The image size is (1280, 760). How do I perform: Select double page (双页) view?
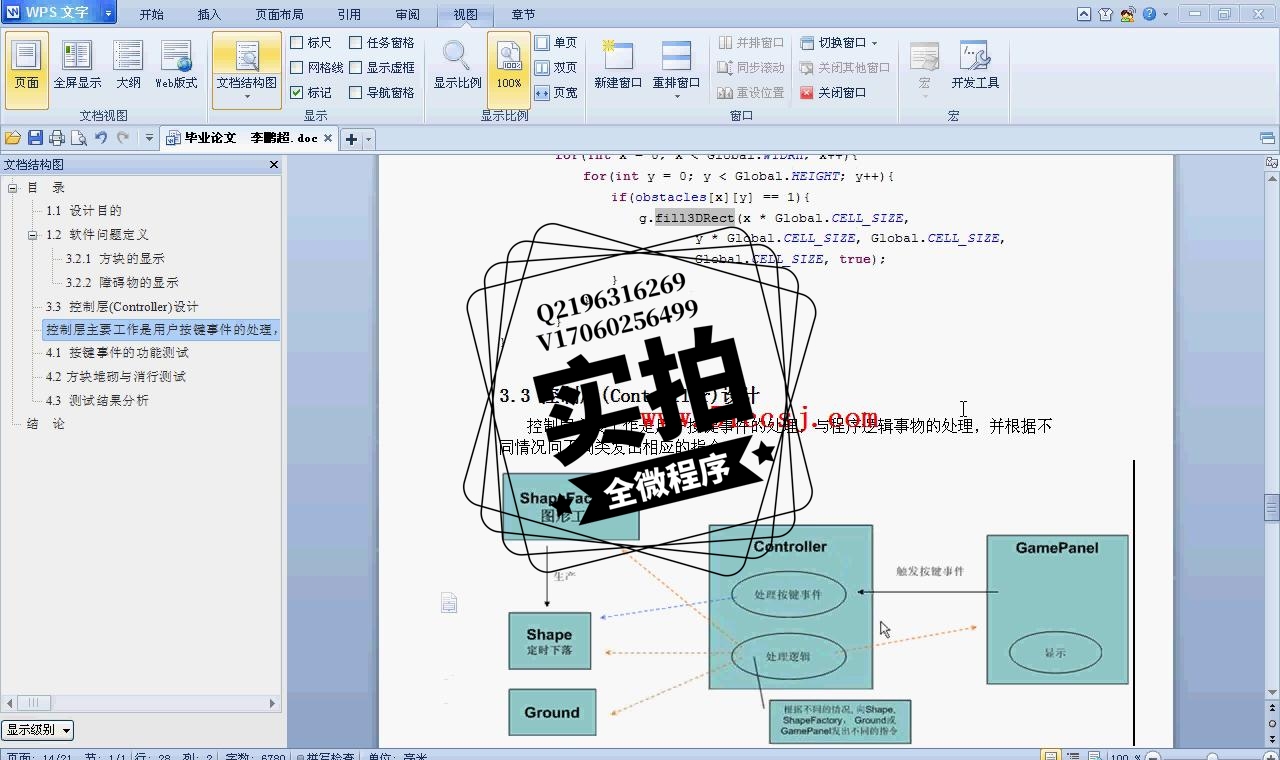[556, 68]
